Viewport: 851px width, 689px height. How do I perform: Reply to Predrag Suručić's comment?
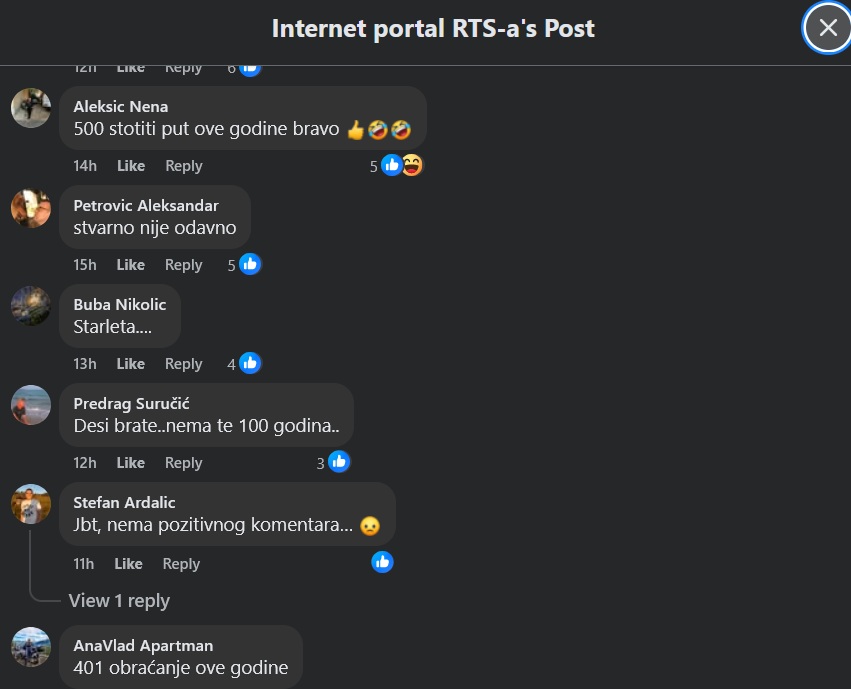(184, 463)
